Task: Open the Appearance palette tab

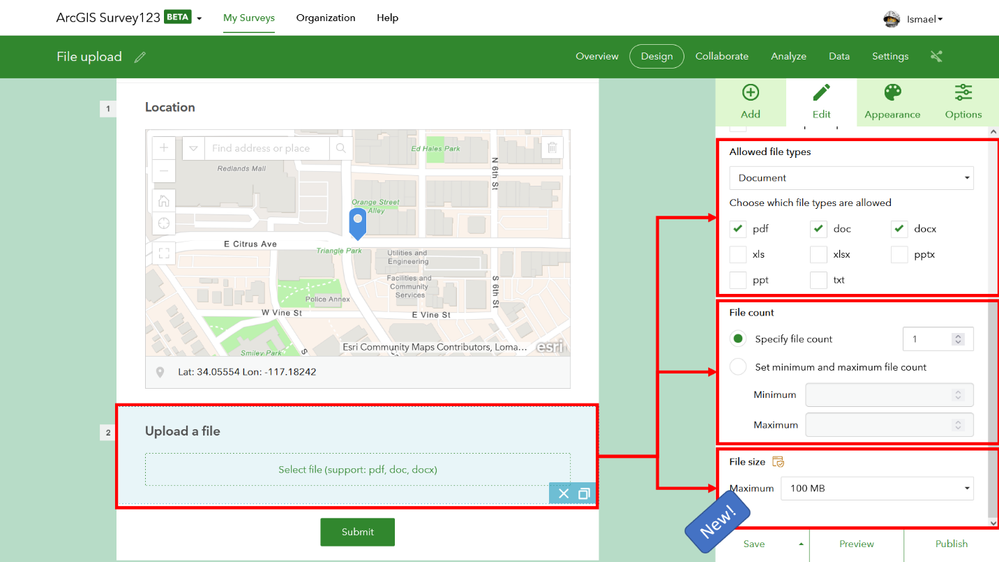Action: [x=892, y=101]
